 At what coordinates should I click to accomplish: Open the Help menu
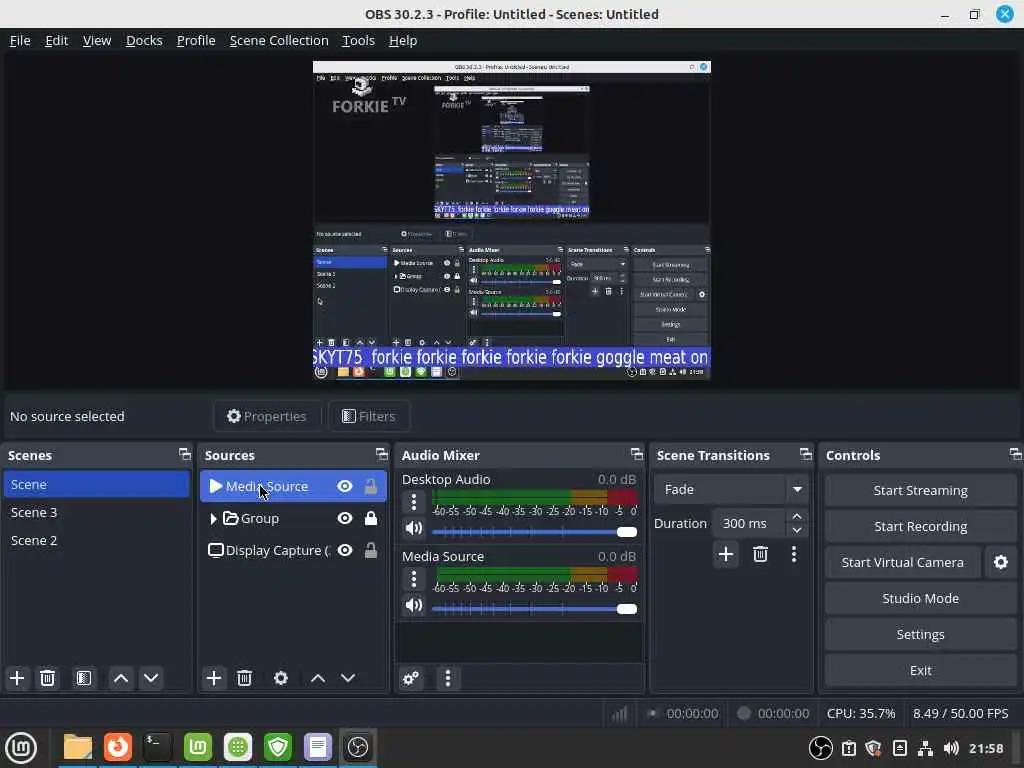[403, 40]
